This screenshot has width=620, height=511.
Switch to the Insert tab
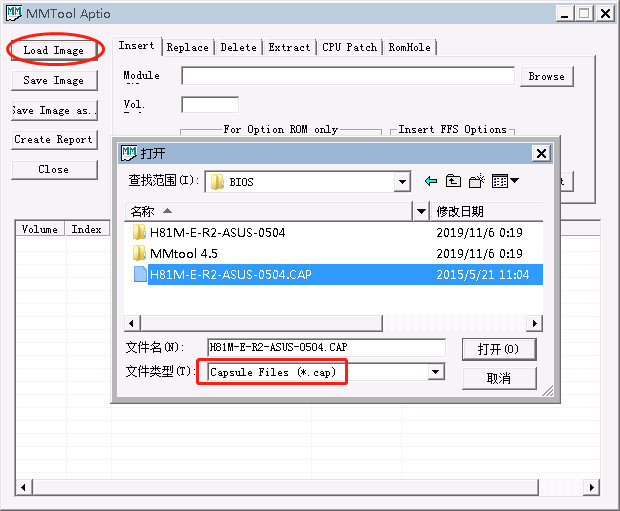pos(136,46)
